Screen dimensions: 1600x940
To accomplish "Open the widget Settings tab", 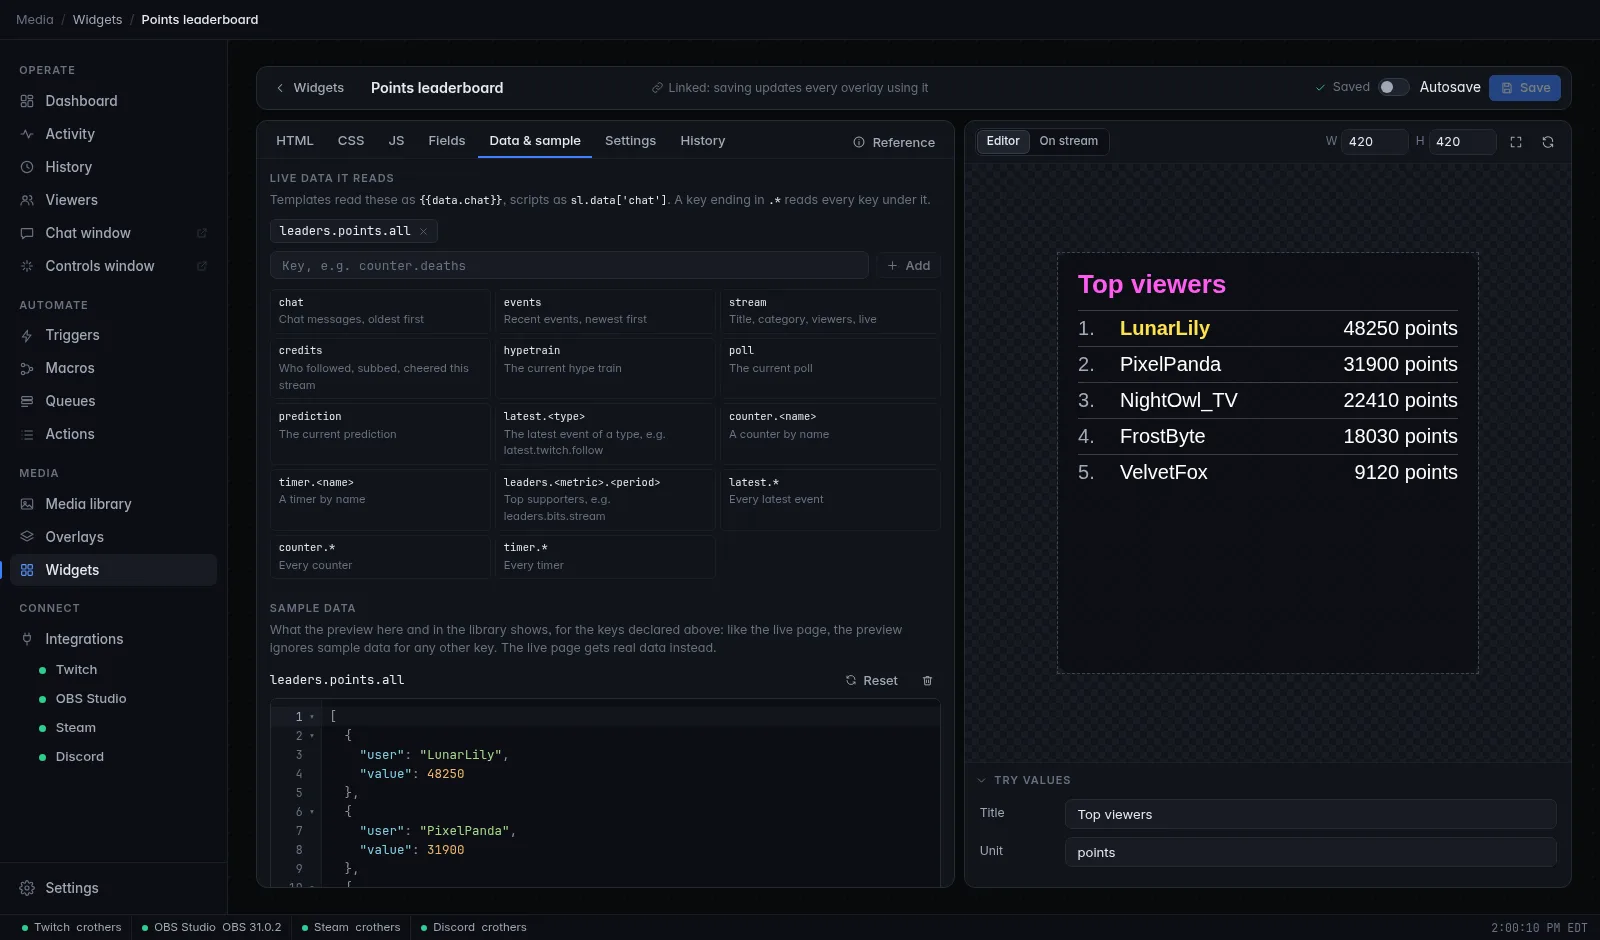I will (x=630, y=141).
